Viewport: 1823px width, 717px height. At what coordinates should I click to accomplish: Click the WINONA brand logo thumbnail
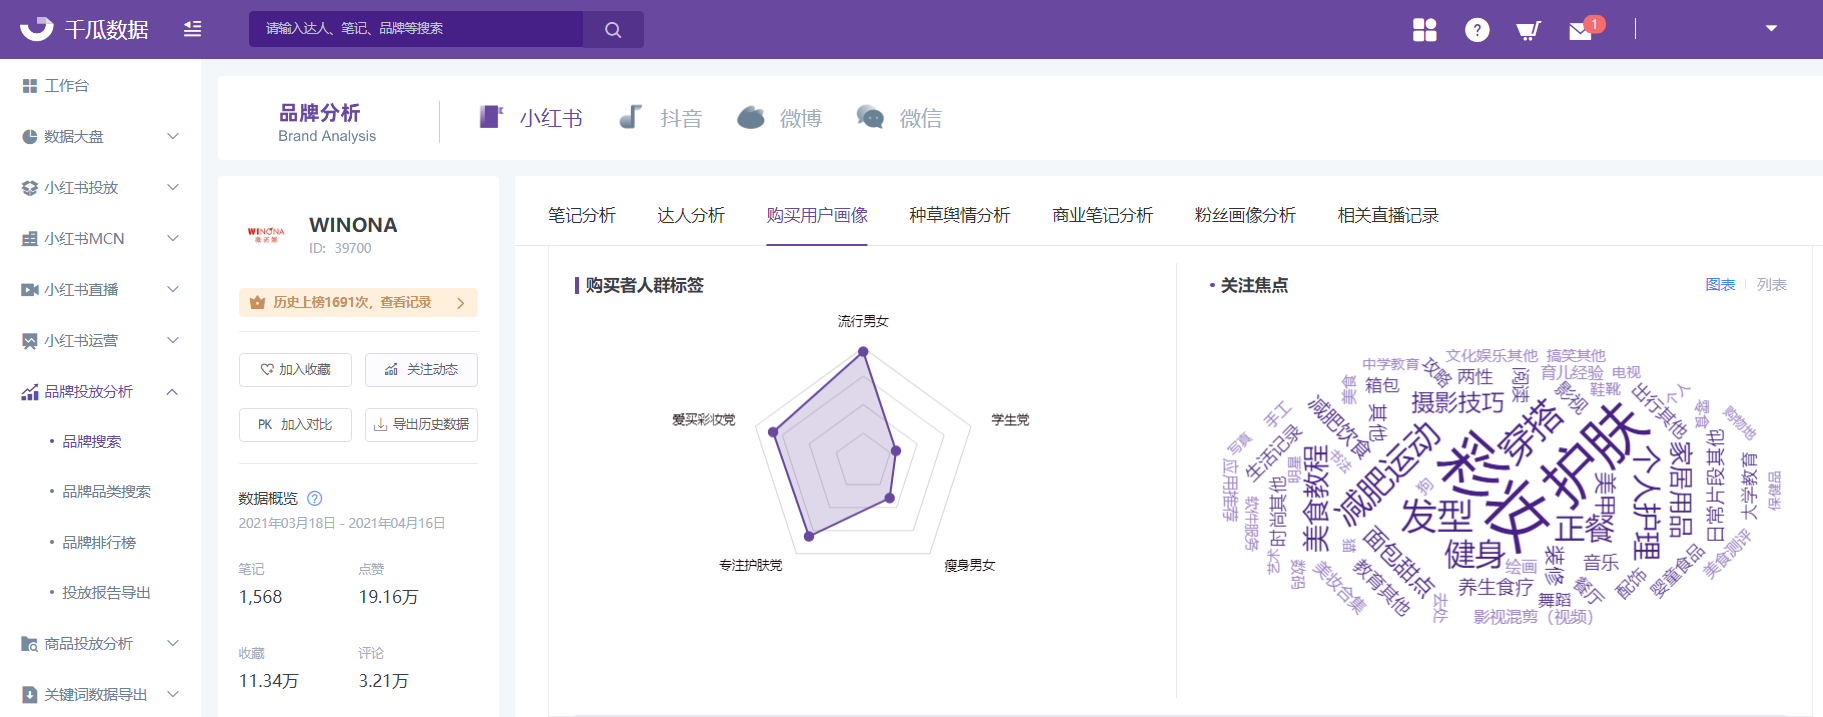pyautogui.click(x=266, y=235)
